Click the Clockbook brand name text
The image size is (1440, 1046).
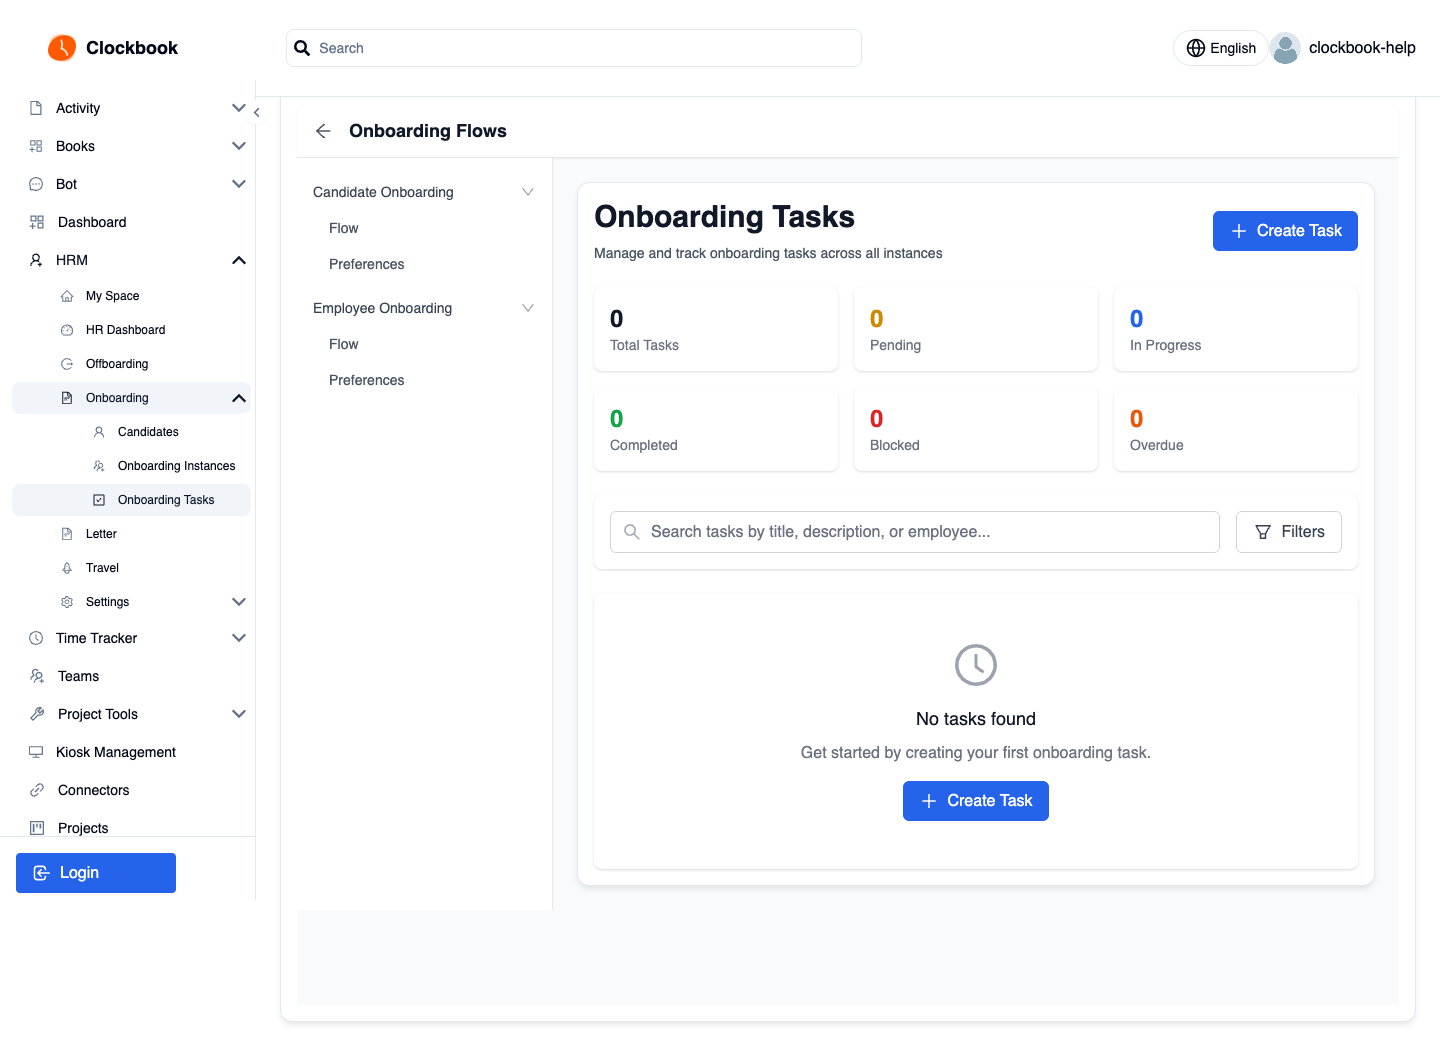click(x=132, y=48)
